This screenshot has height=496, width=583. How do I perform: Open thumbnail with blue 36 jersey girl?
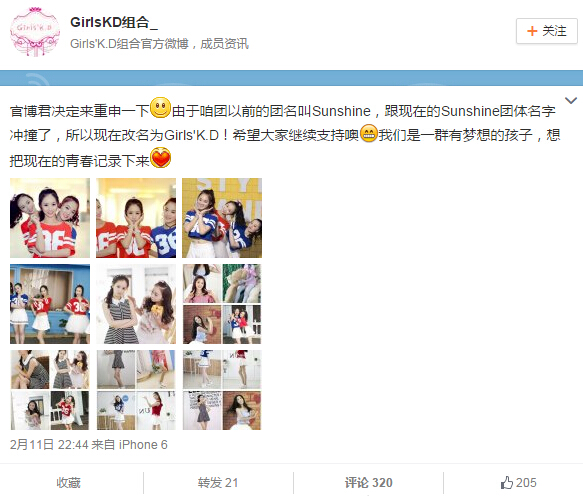[x=136, y=218]
